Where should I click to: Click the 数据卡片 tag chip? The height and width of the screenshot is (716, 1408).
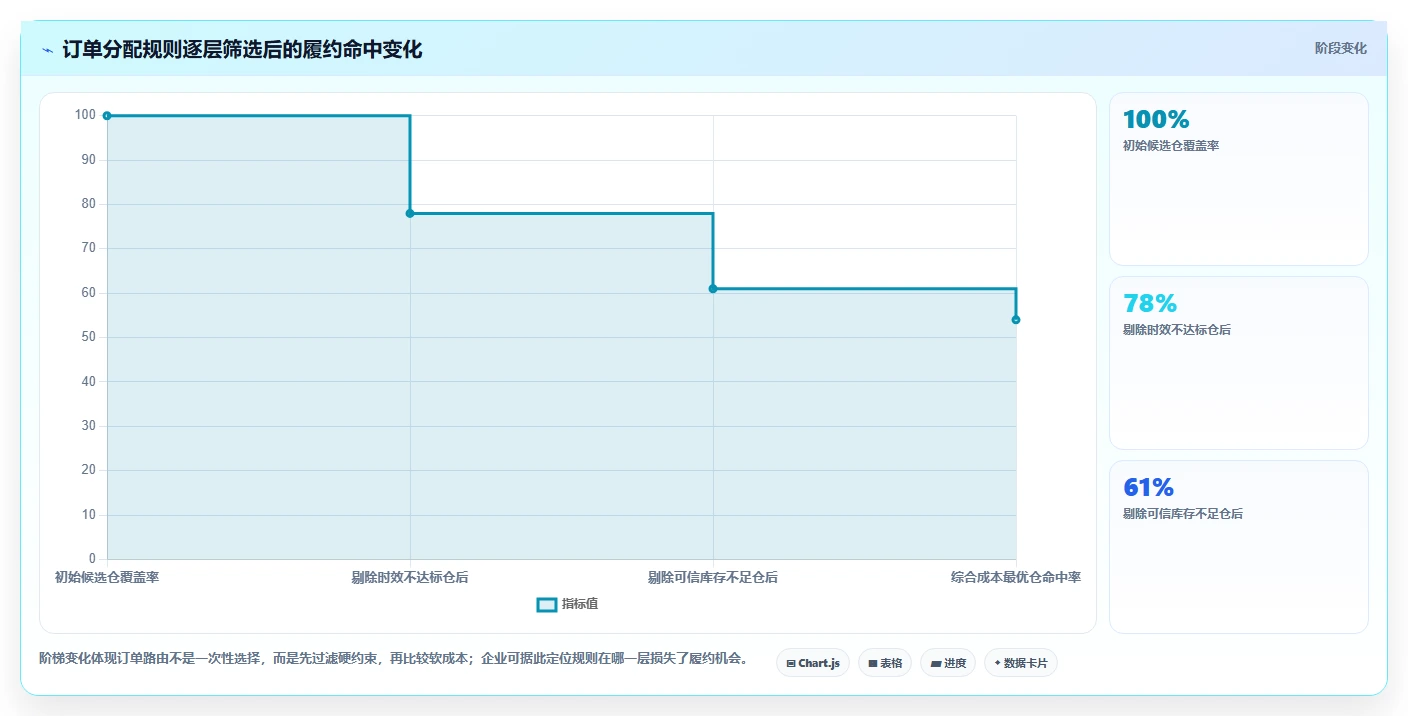1021,663
